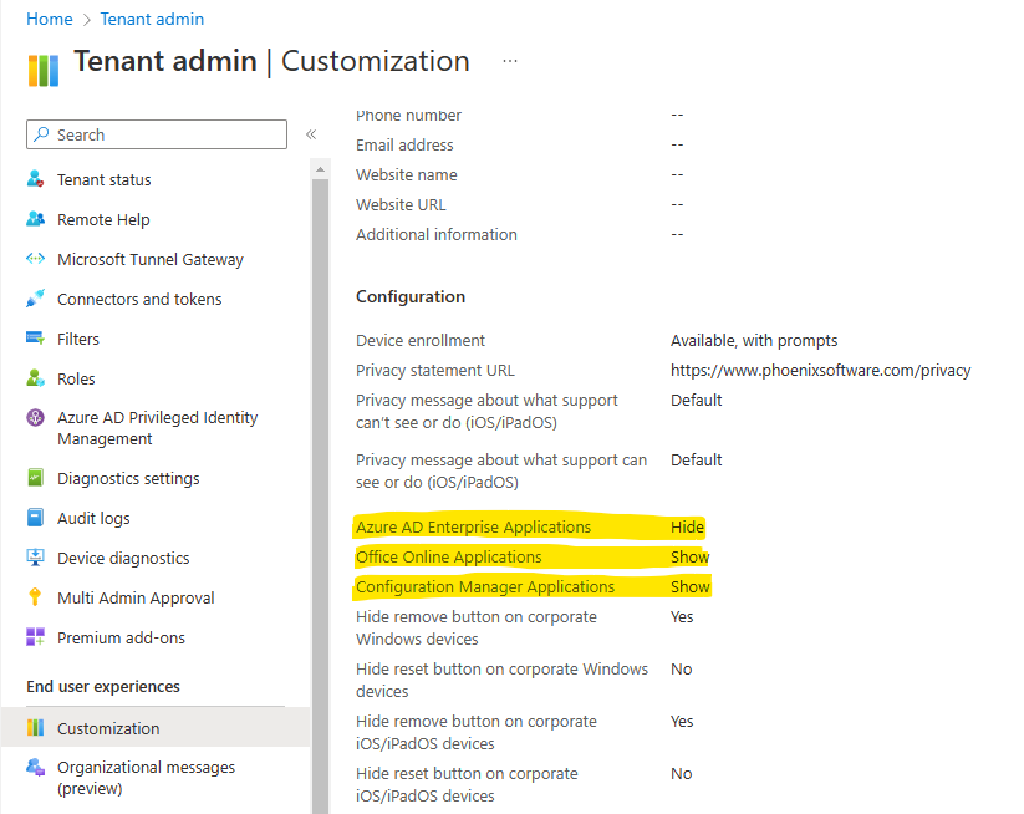Click the Remote Help icon

click(x=35, y=219)
